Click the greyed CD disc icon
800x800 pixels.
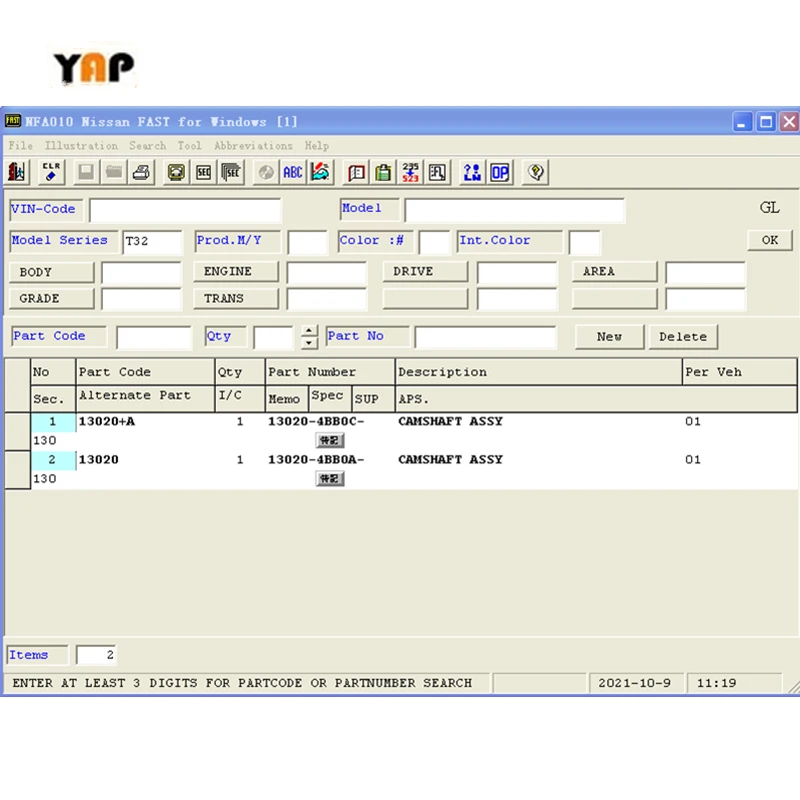coord(265,172)
